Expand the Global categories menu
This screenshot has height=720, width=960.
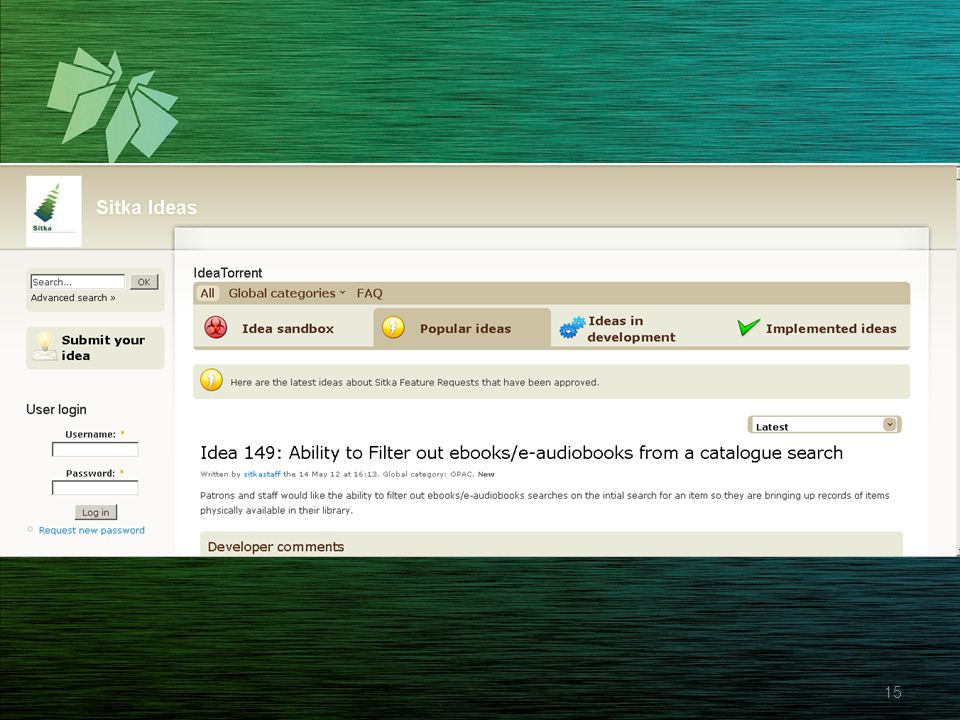(287, 293)
